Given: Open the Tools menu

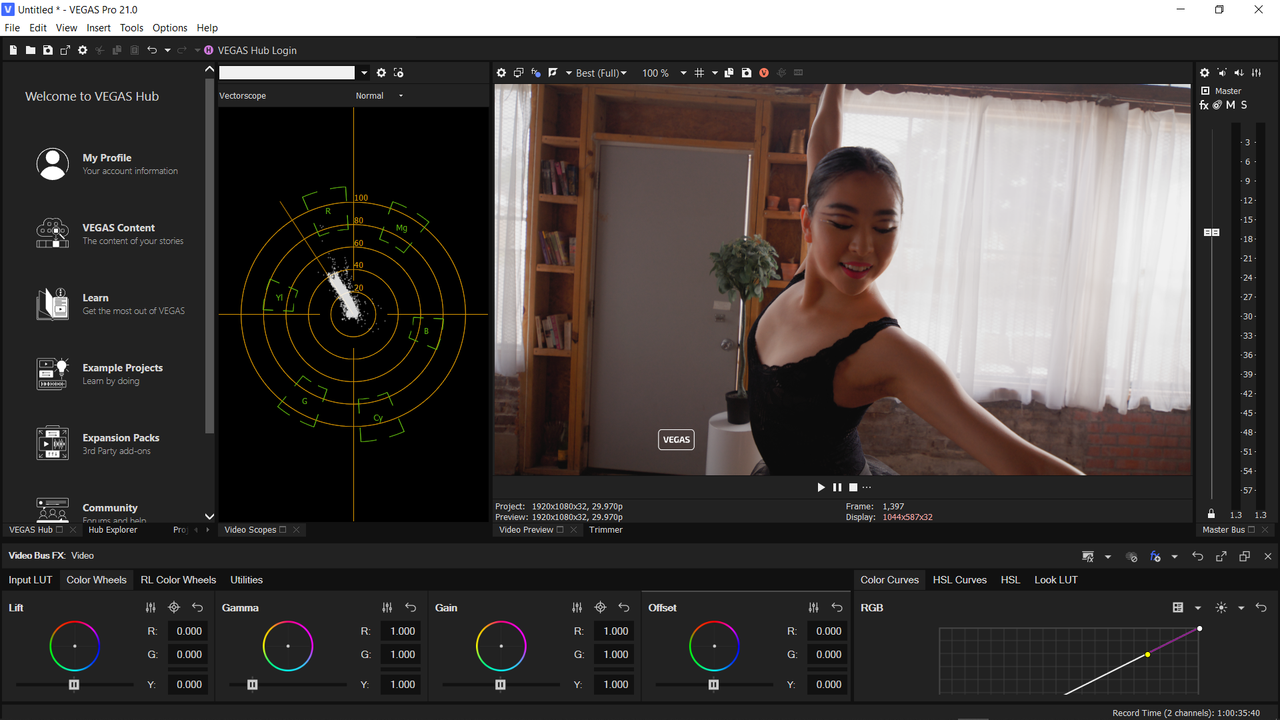Looking at the screenshot, I should (131, 28).
